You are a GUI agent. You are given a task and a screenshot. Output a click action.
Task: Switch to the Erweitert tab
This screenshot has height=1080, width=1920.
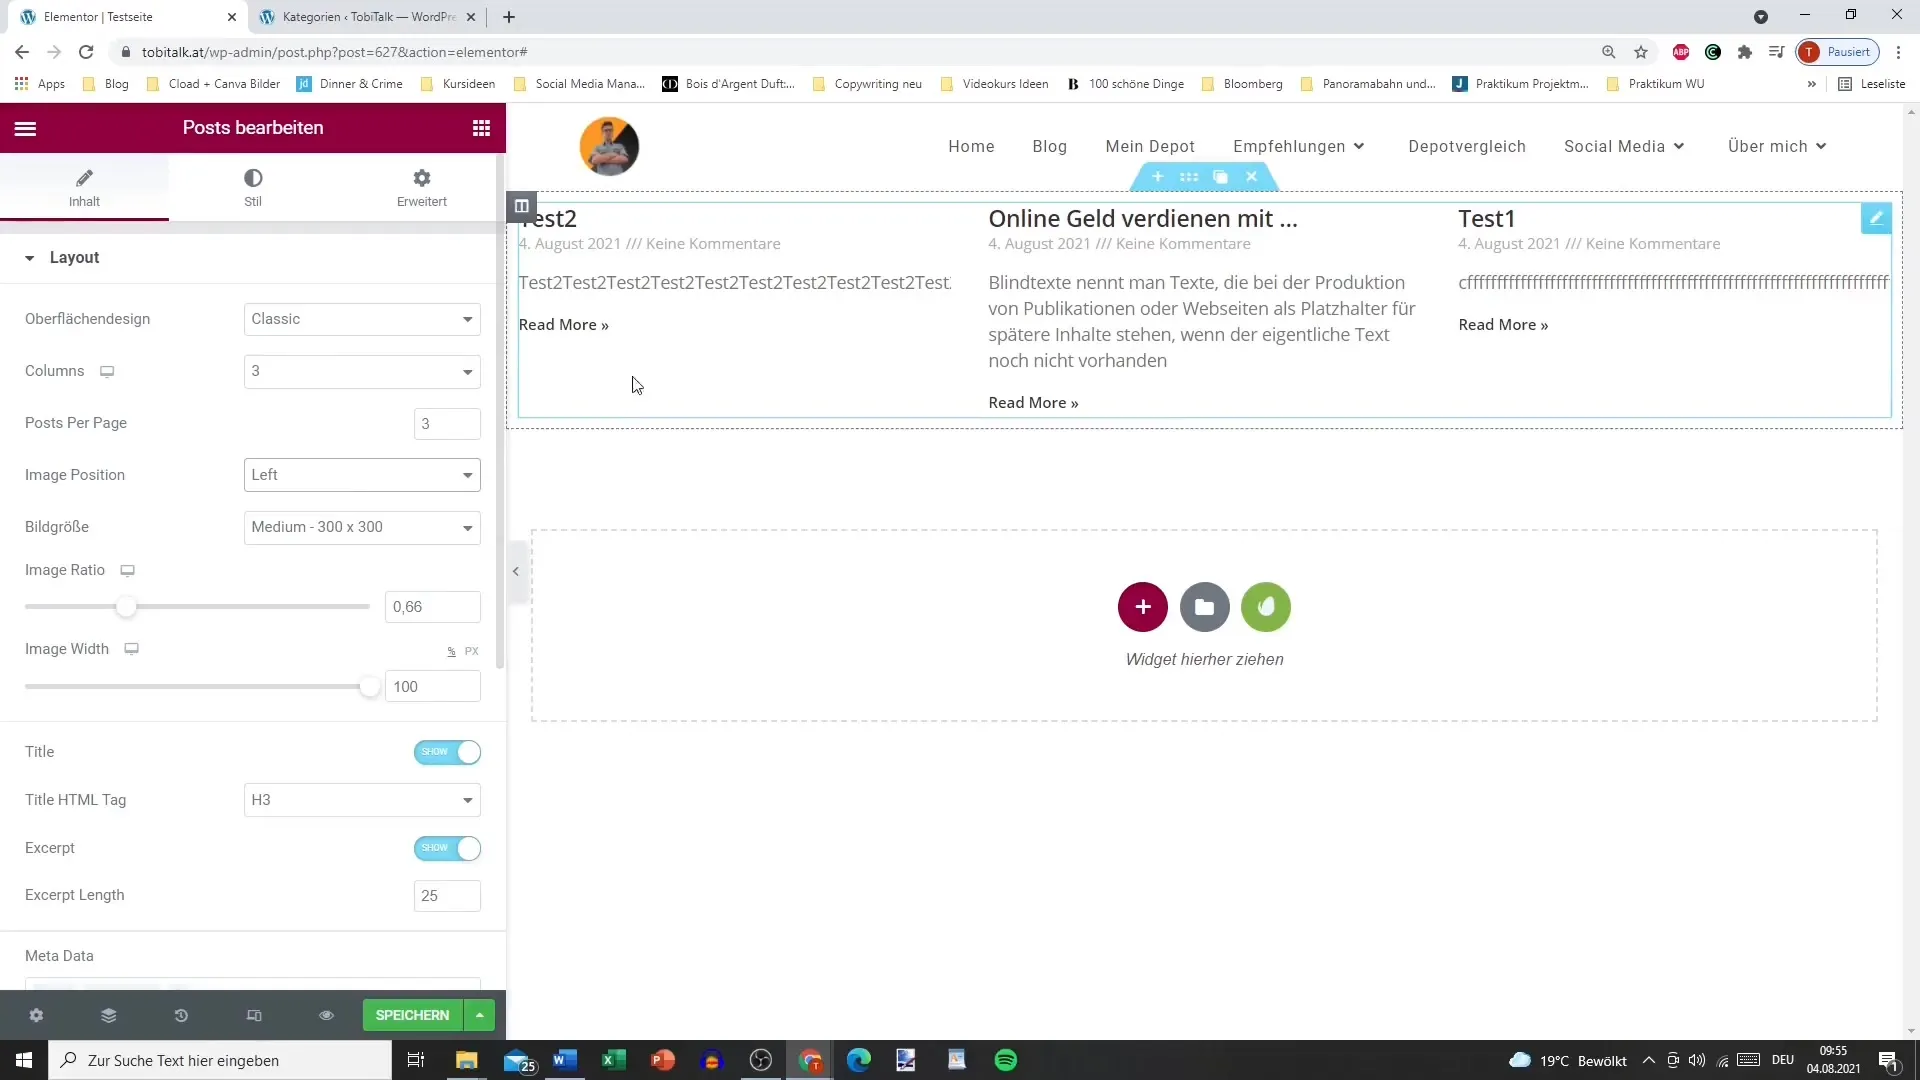[422, 187]
